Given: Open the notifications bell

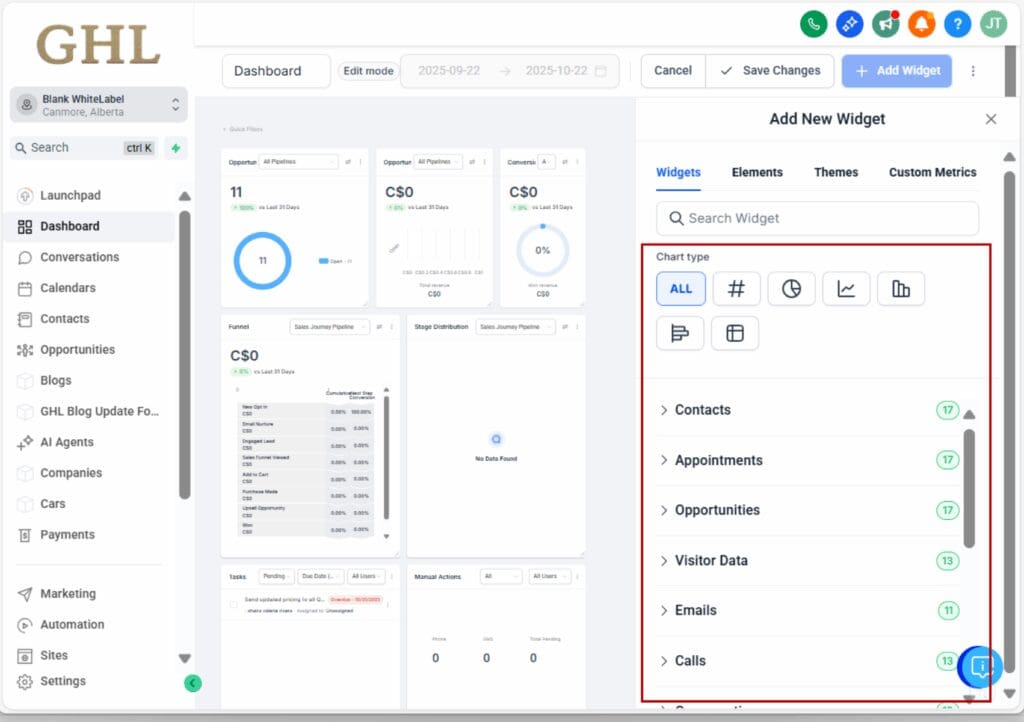Looking at the screenshot, I should tap(921, 23).
